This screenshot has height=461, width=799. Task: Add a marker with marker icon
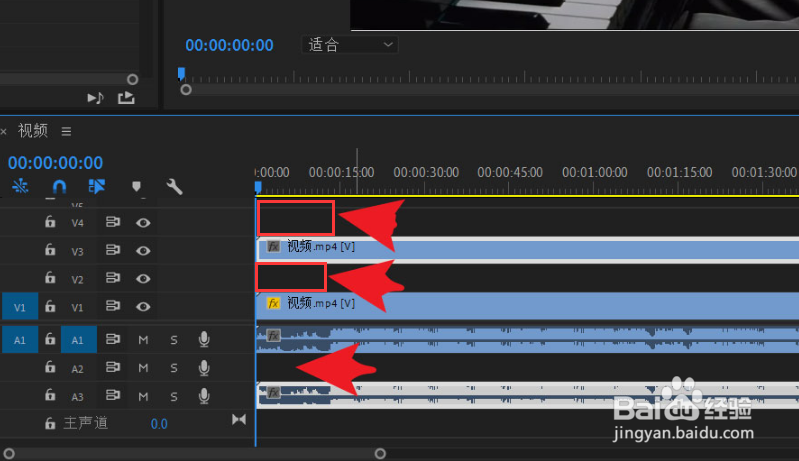[x=136, y=187]
